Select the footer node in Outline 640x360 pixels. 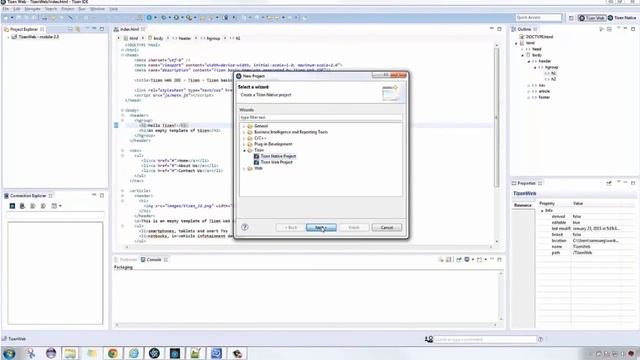click(544, 97)
